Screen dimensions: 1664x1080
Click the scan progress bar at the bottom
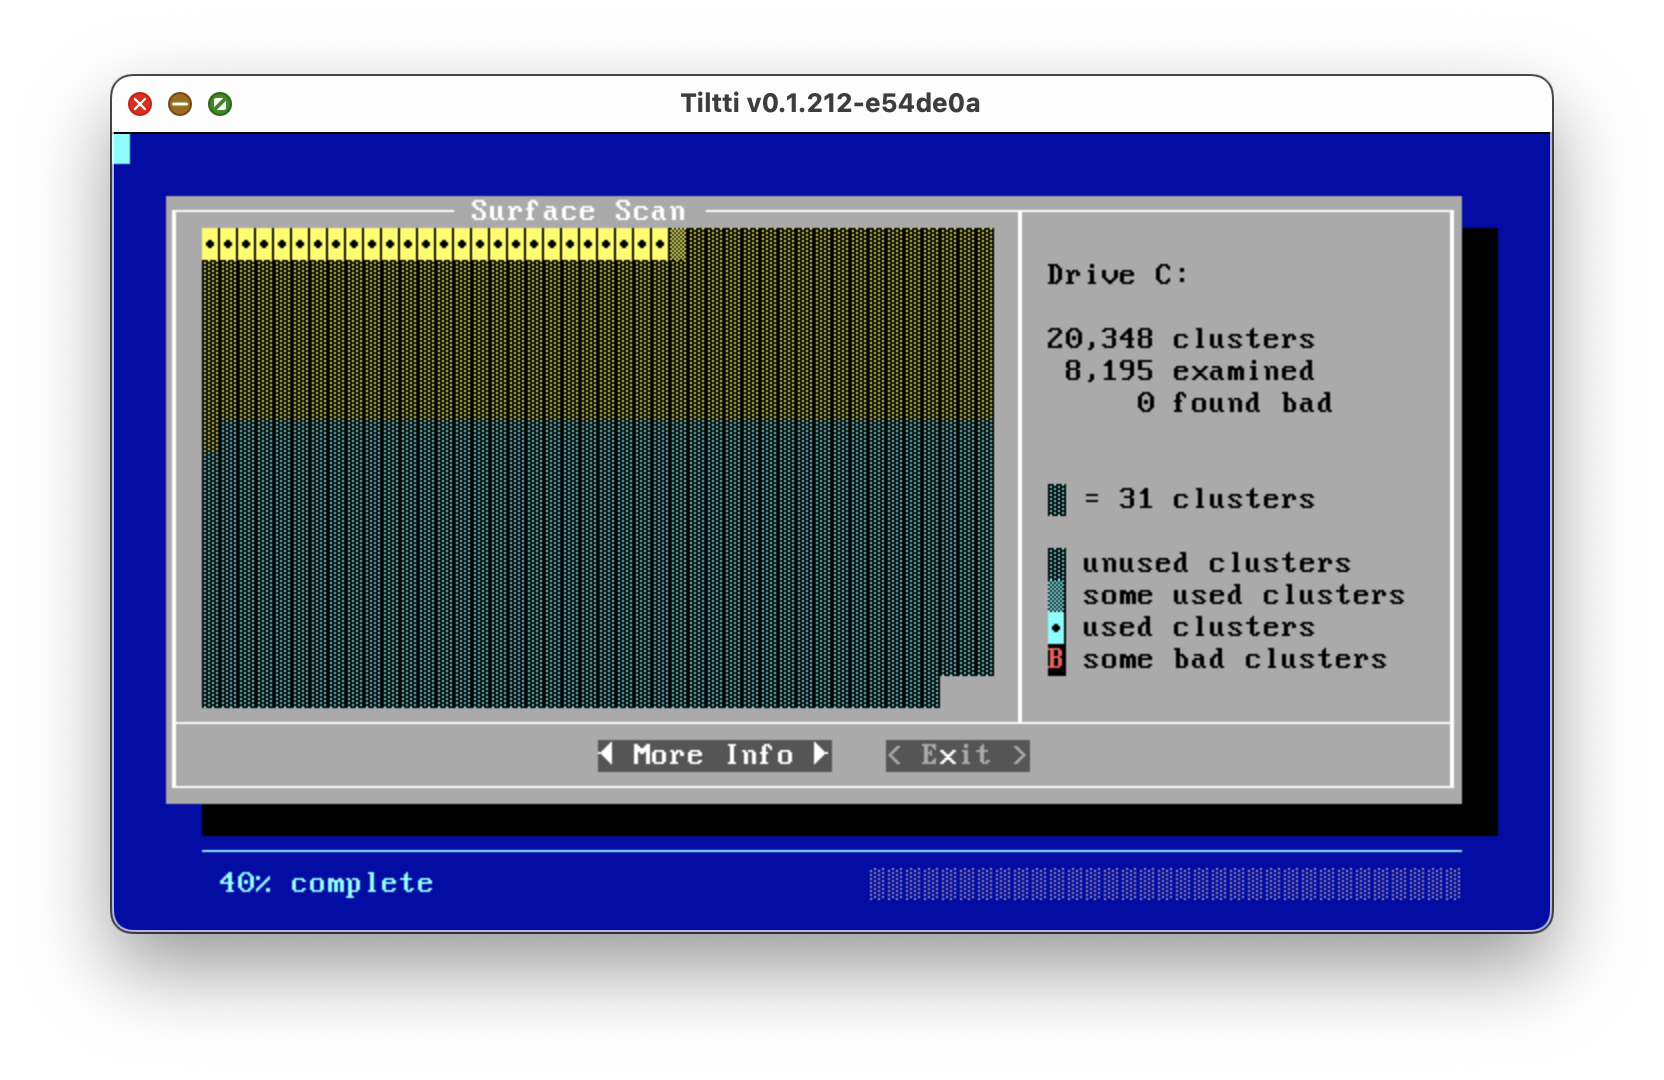pos(1164,884)
